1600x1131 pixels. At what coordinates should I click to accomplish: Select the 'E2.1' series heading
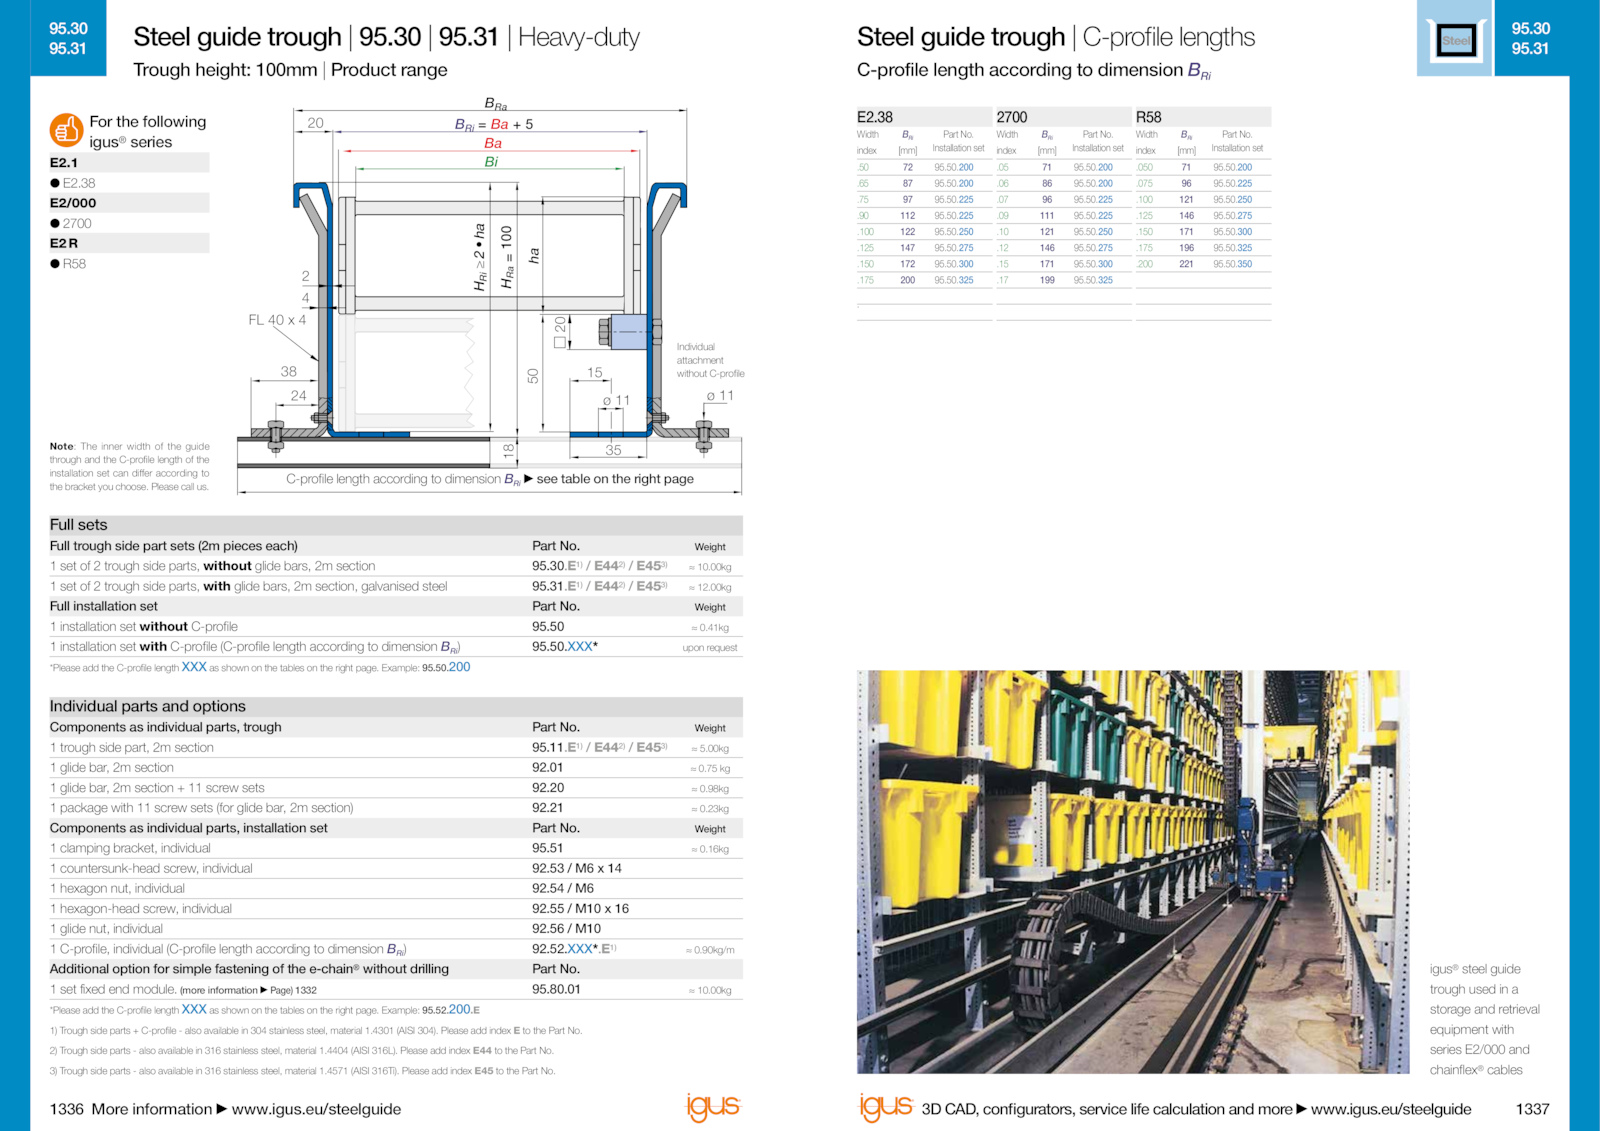(x=129, y=162)
